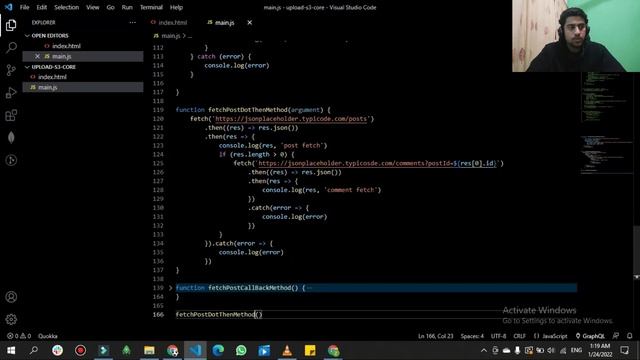This screenshot has width=640, height=360.
Task: Select the main.js editor tab
Action: click(x=224, y=22)
